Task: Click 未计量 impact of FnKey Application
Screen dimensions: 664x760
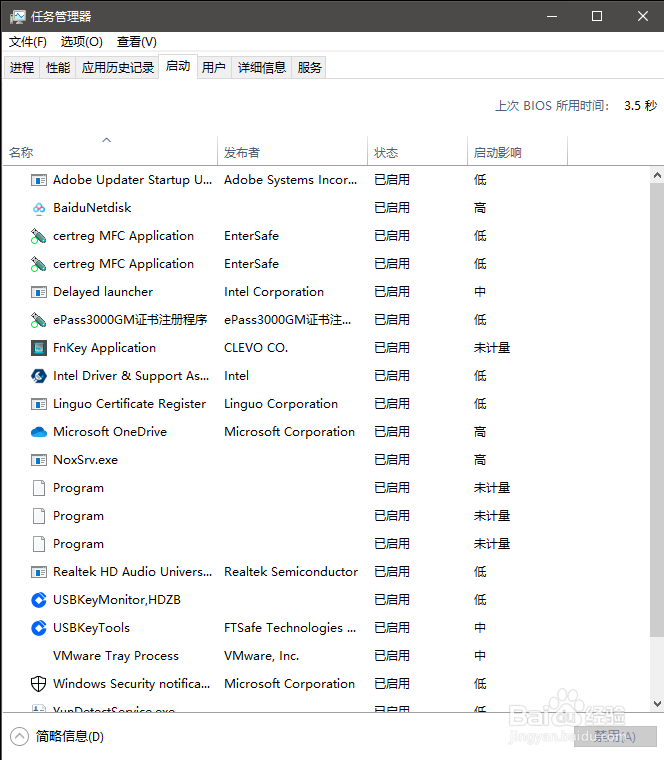Action: (492, 348)
